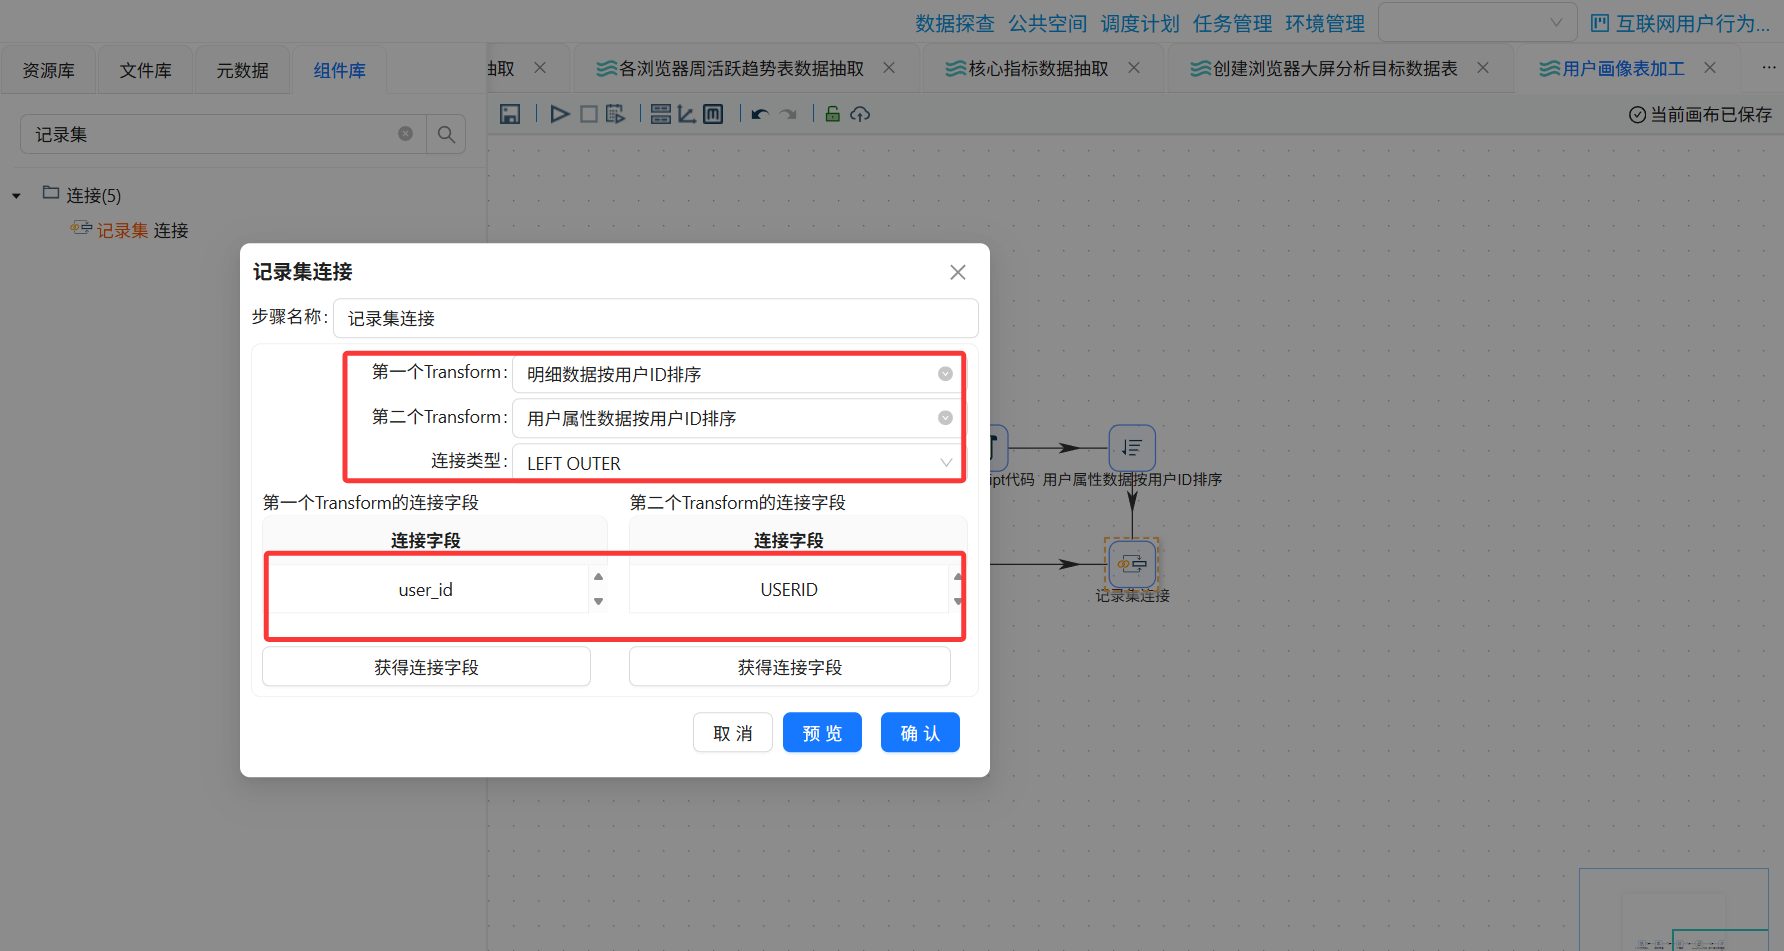Close the 用户画像表加工 tab

pyautogui.click(x=1710, y=68)
